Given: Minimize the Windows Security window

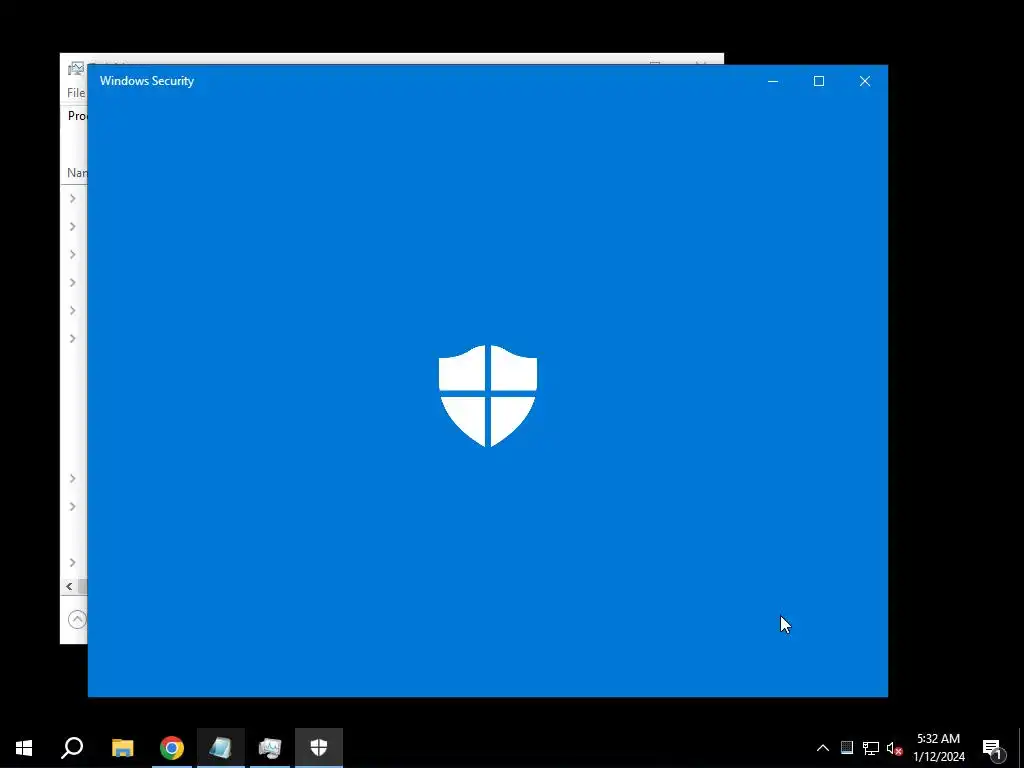Looking at the screenshot, I should 773,81.
